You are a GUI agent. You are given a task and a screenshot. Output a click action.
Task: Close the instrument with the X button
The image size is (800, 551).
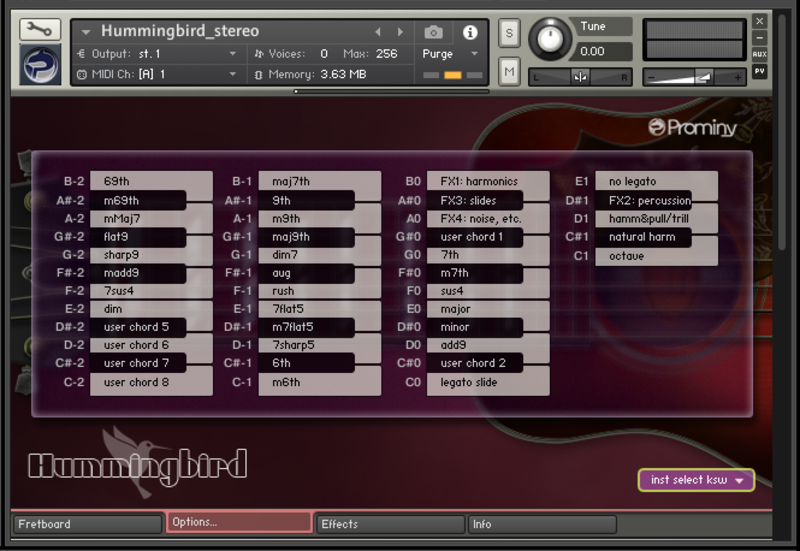(759, 21)
